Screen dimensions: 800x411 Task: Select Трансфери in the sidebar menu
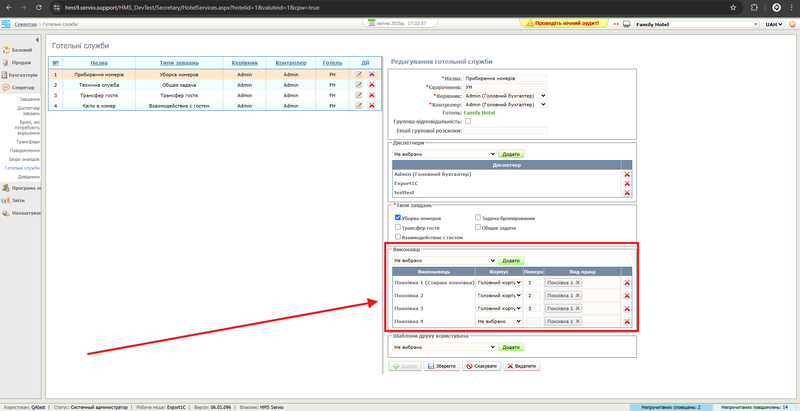click(x=27, y=142)
